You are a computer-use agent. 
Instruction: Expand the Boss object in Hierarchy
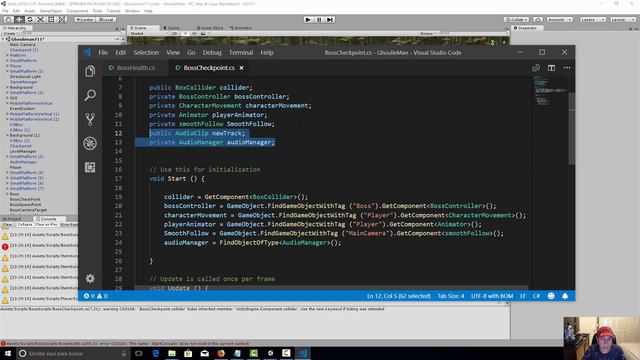coord(7,194)
